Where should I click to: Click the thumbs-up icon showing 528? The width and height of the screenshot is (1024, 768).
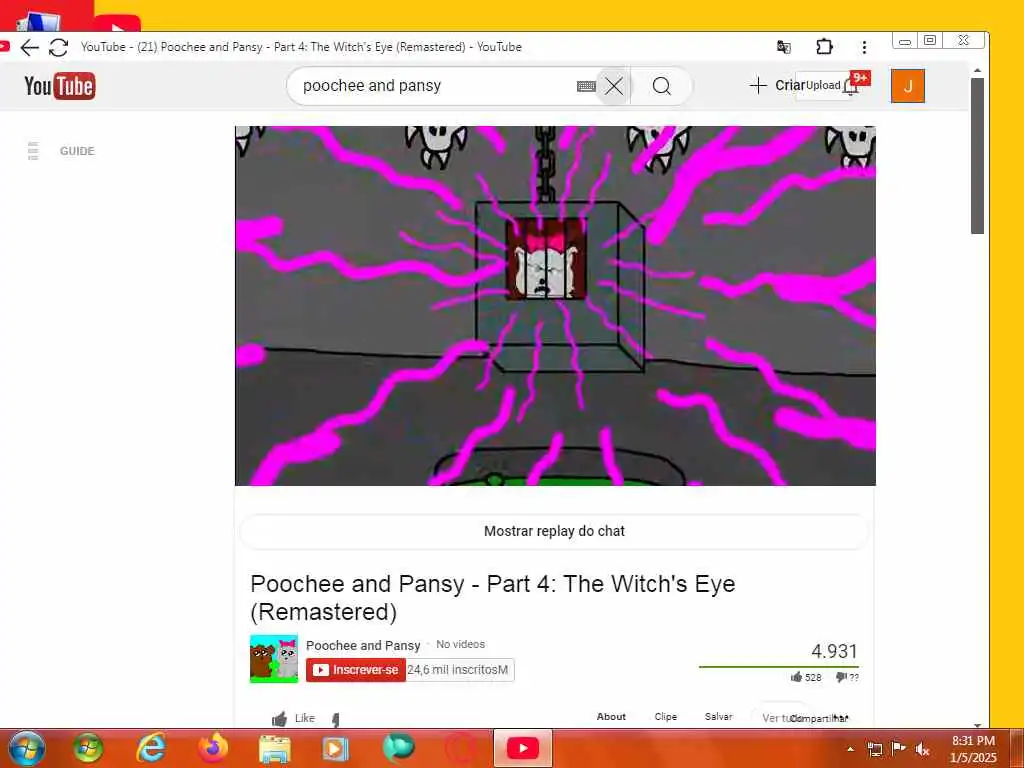pyautogui.click(x=796, y=677)
